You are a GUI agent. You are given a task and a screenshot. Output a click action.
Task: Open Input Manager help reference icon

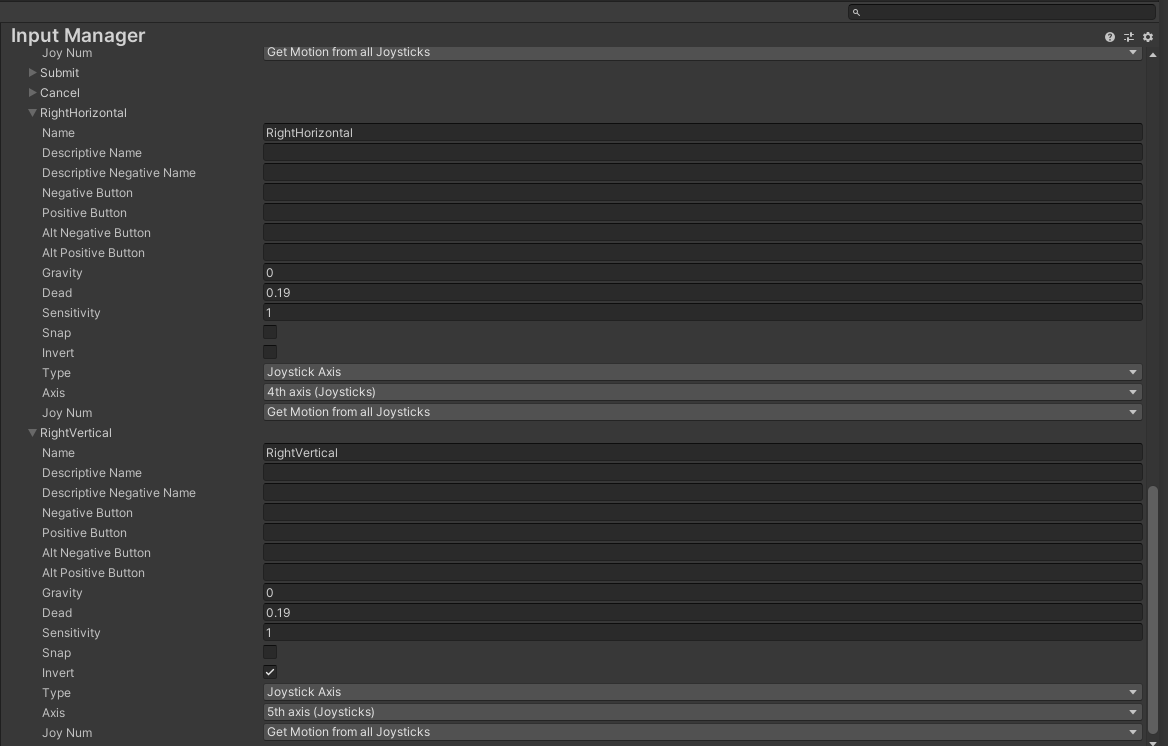coord(1110,37)
